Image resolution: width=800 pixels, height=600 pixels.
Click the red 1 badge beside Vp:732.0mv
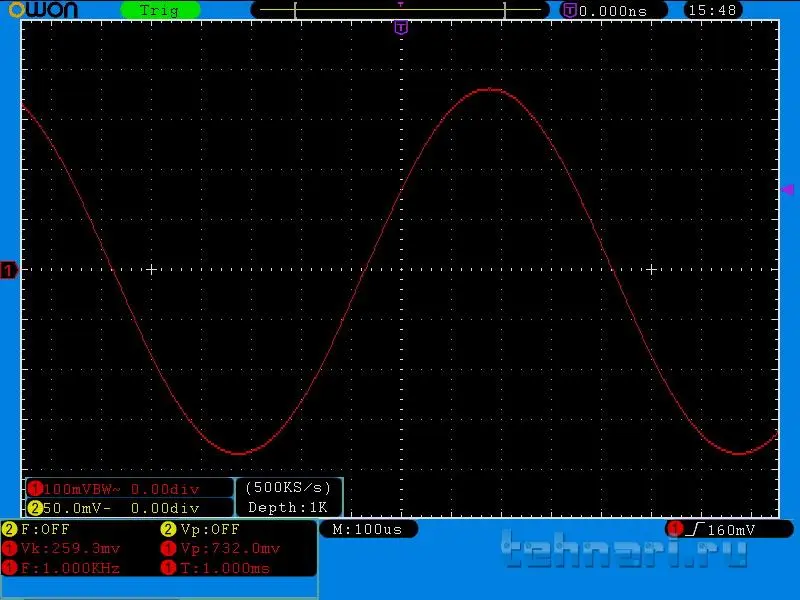pyautogui.click(x=168, y=548)
